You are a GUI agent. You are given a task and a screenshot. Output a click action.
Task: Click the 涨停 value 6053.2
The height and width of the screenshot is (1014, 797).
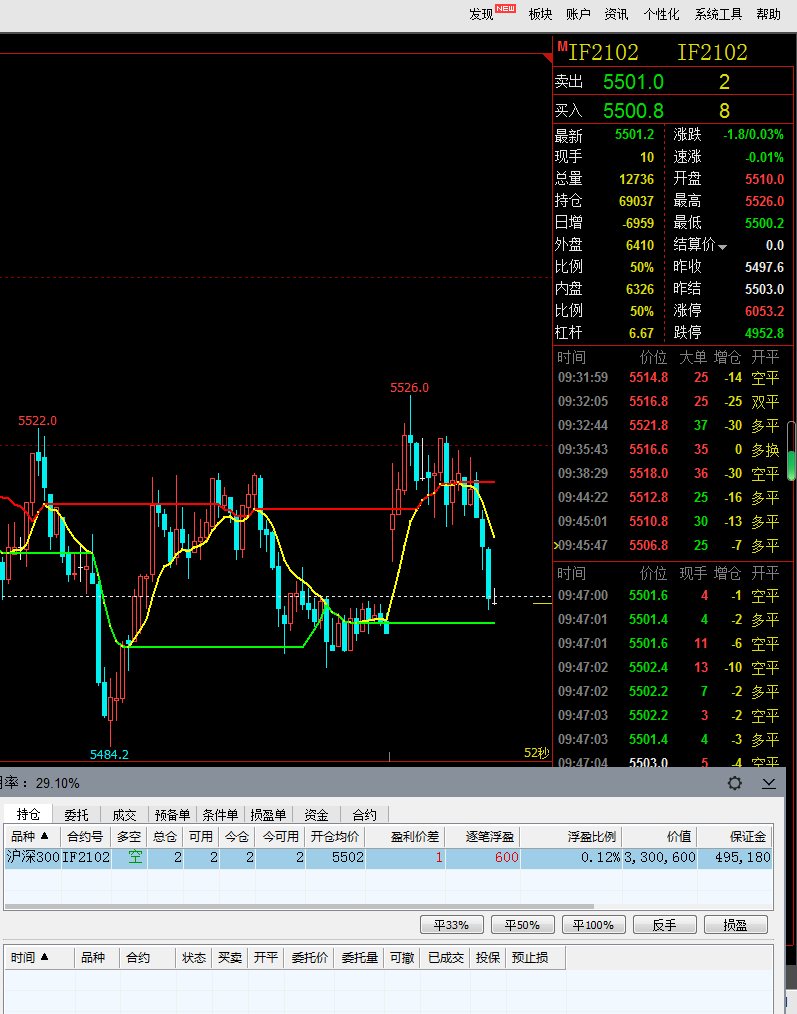pyautogui.click(x=764, y=311)
